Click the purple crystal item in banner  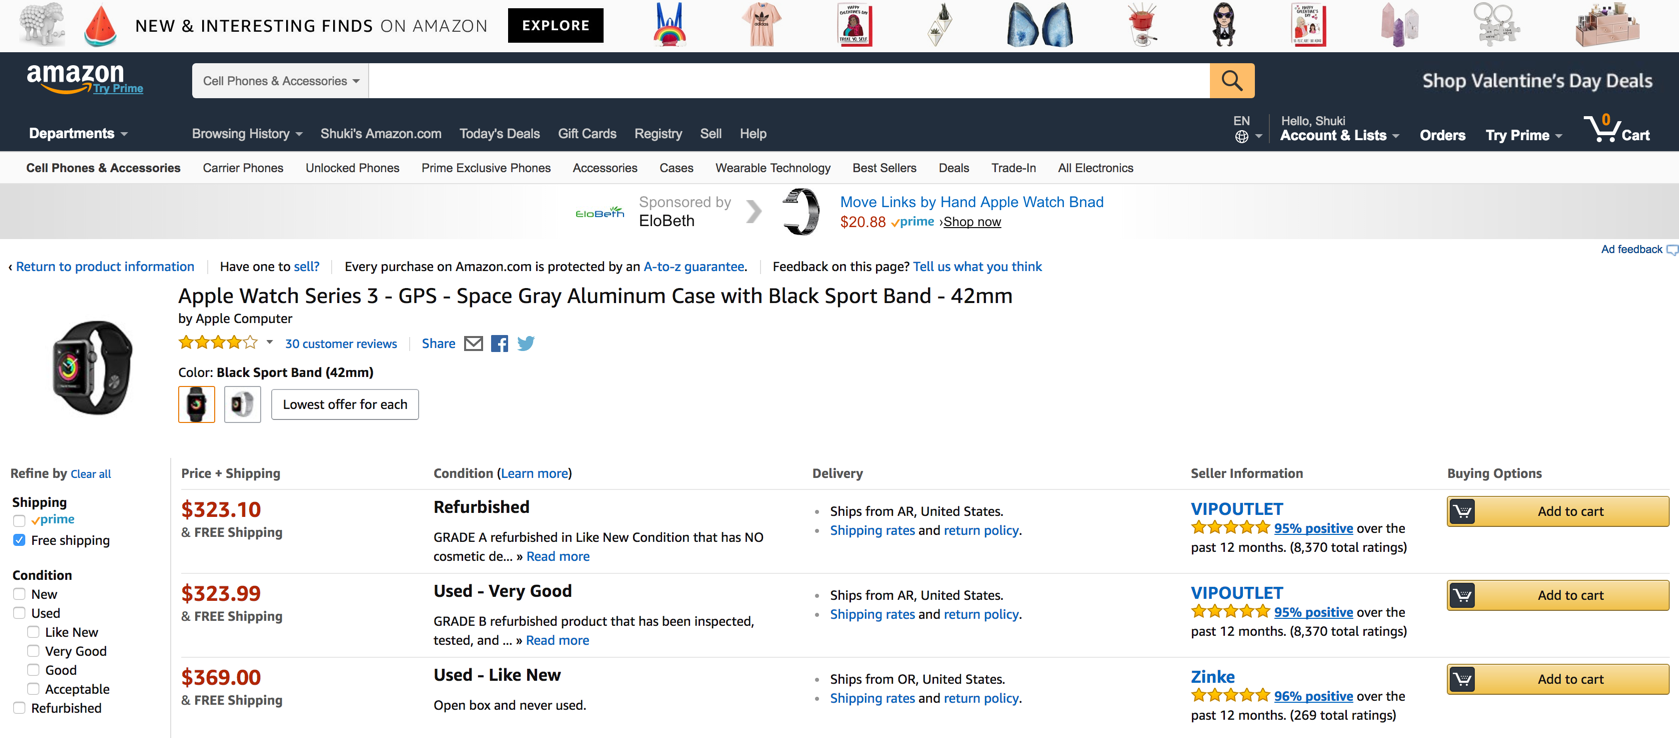(1399, 25)
